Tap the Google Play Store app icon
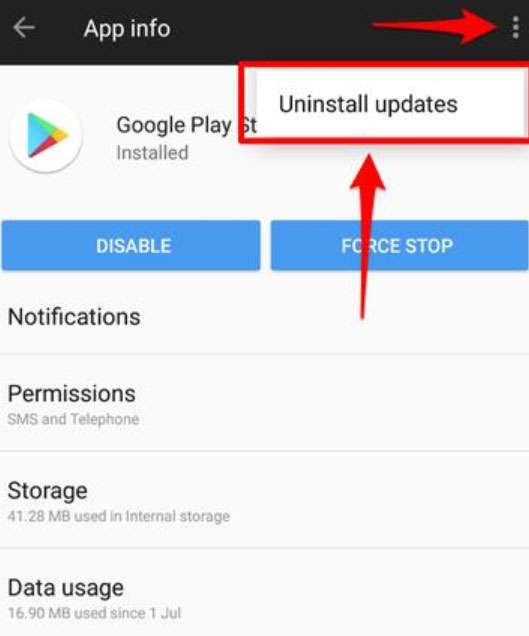The height and width of the screenshot is (636, 529). tap(45, 135)
